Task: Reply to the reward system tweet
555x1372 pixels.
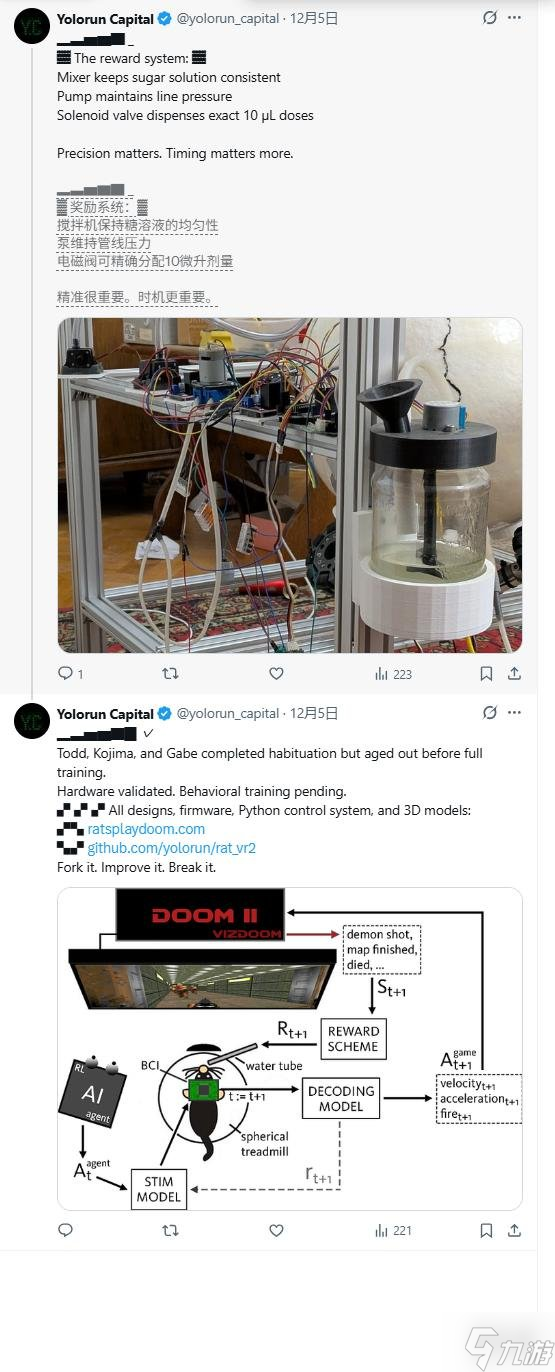Action: pyautogui.click(x=66, y=674)
